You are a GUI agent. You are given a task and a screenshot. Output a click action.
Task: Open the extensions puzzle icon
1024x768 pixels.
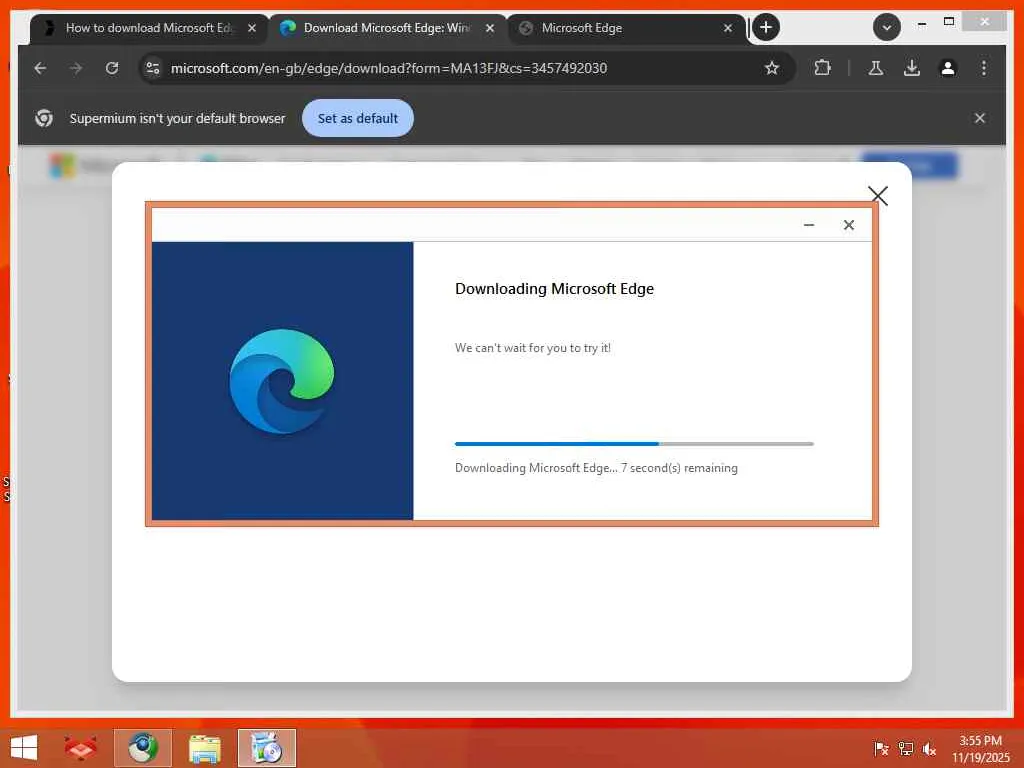coord(823,68)
